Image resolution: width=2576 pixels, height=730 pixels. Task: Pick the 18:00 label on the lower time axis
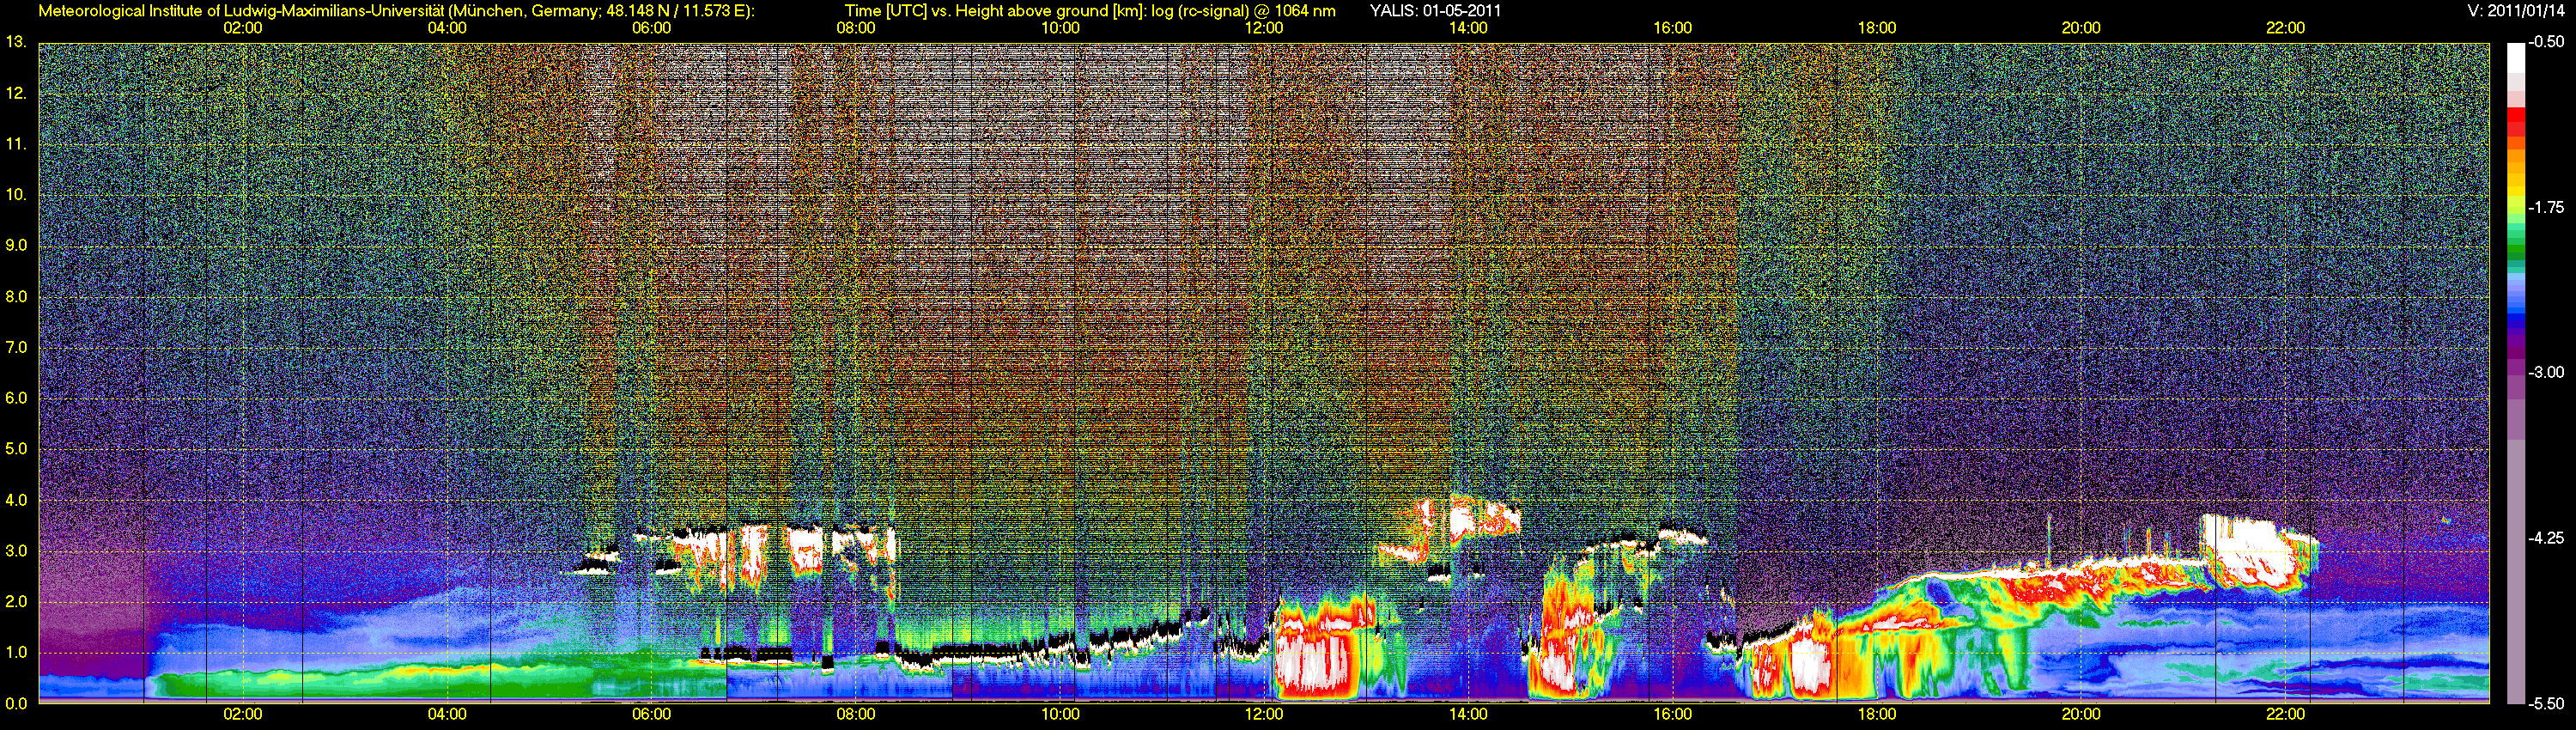(x=1877, y=714)
